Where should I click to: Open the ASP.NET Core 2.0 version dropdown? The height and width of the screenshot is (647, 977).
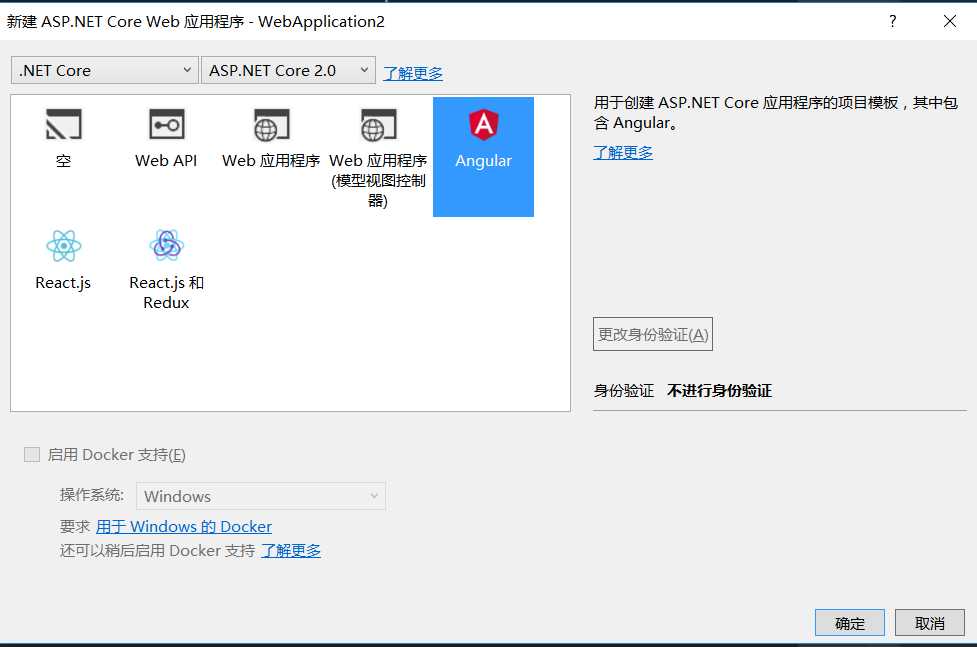(x=288, y=70)
